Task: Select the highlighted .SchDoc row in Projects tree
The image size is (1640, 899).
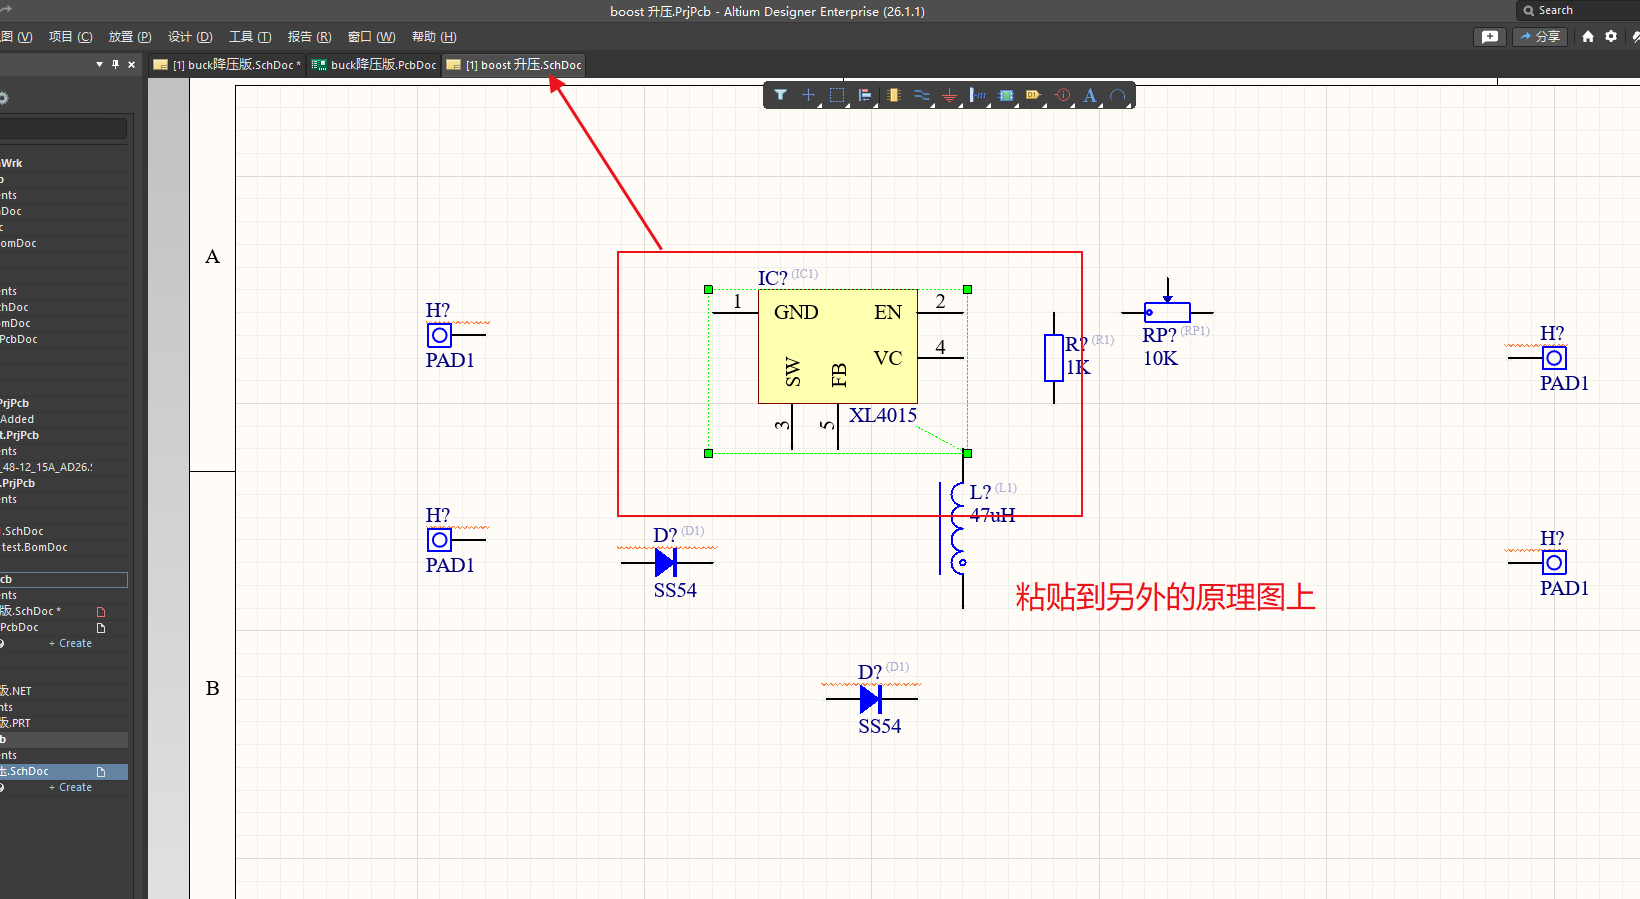Action: tap(64, 771)
